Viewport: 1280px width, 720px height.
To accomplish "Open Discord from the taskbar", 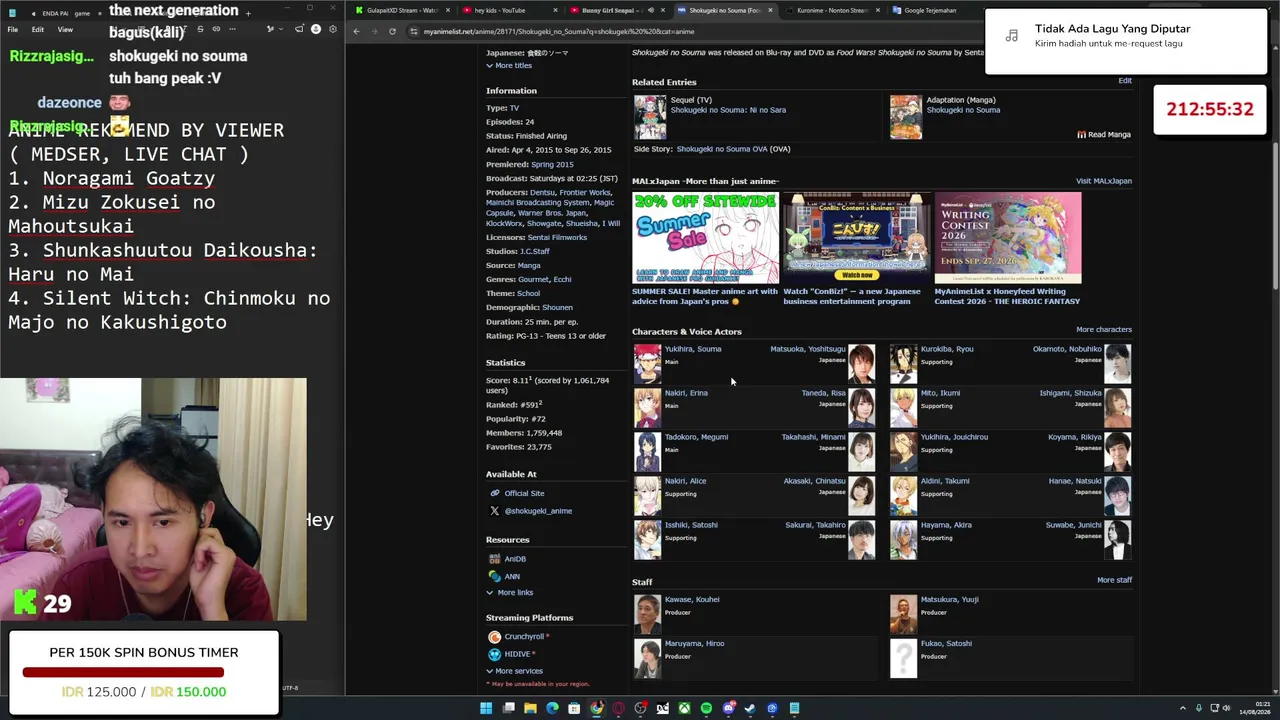I will (728, 708).
